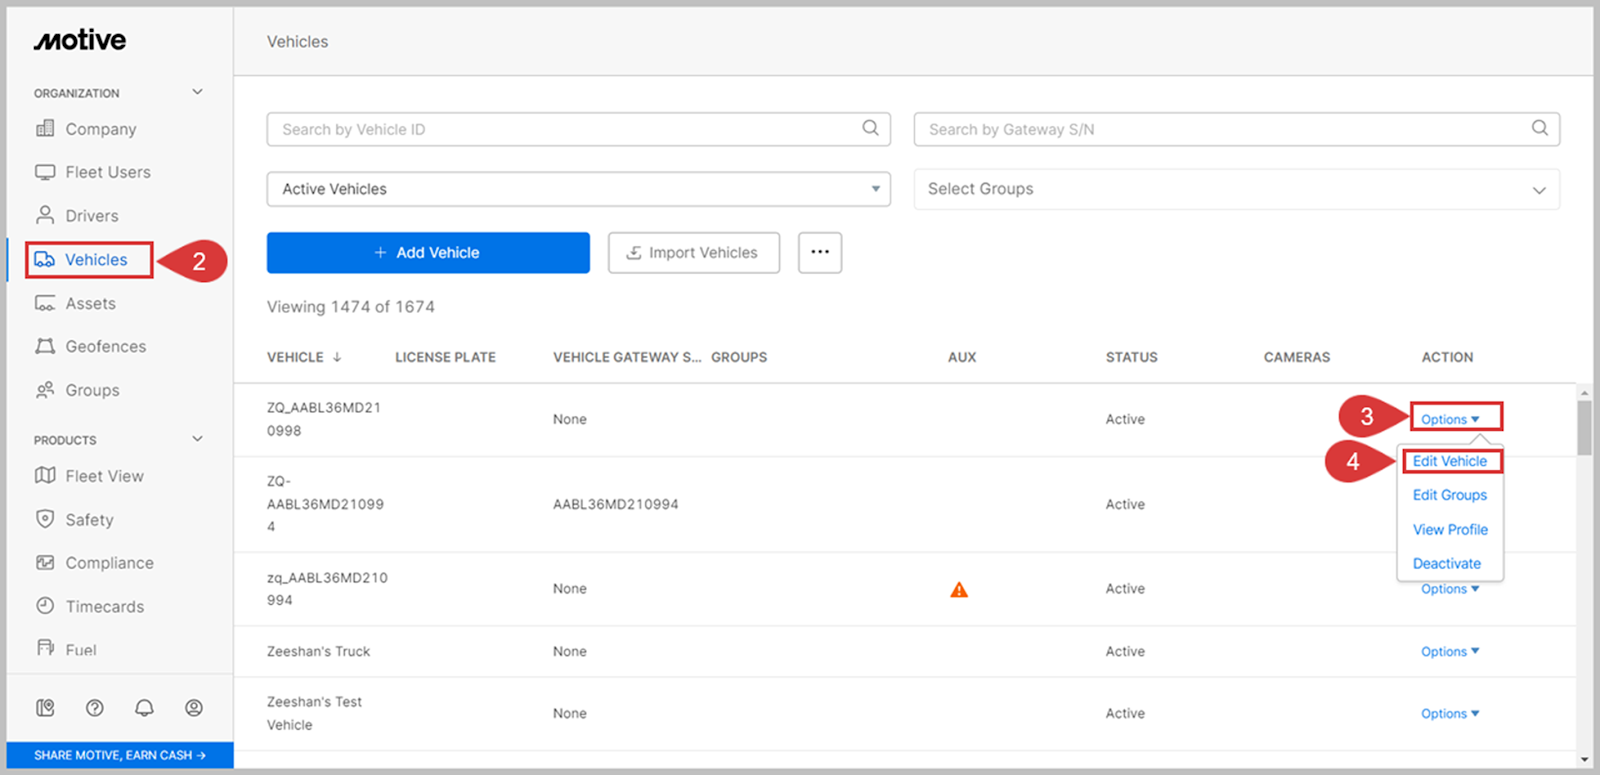Focus the Search by Gateway S/N field
This screenshot has width=1600, height=775.
tap(1236, 129)
